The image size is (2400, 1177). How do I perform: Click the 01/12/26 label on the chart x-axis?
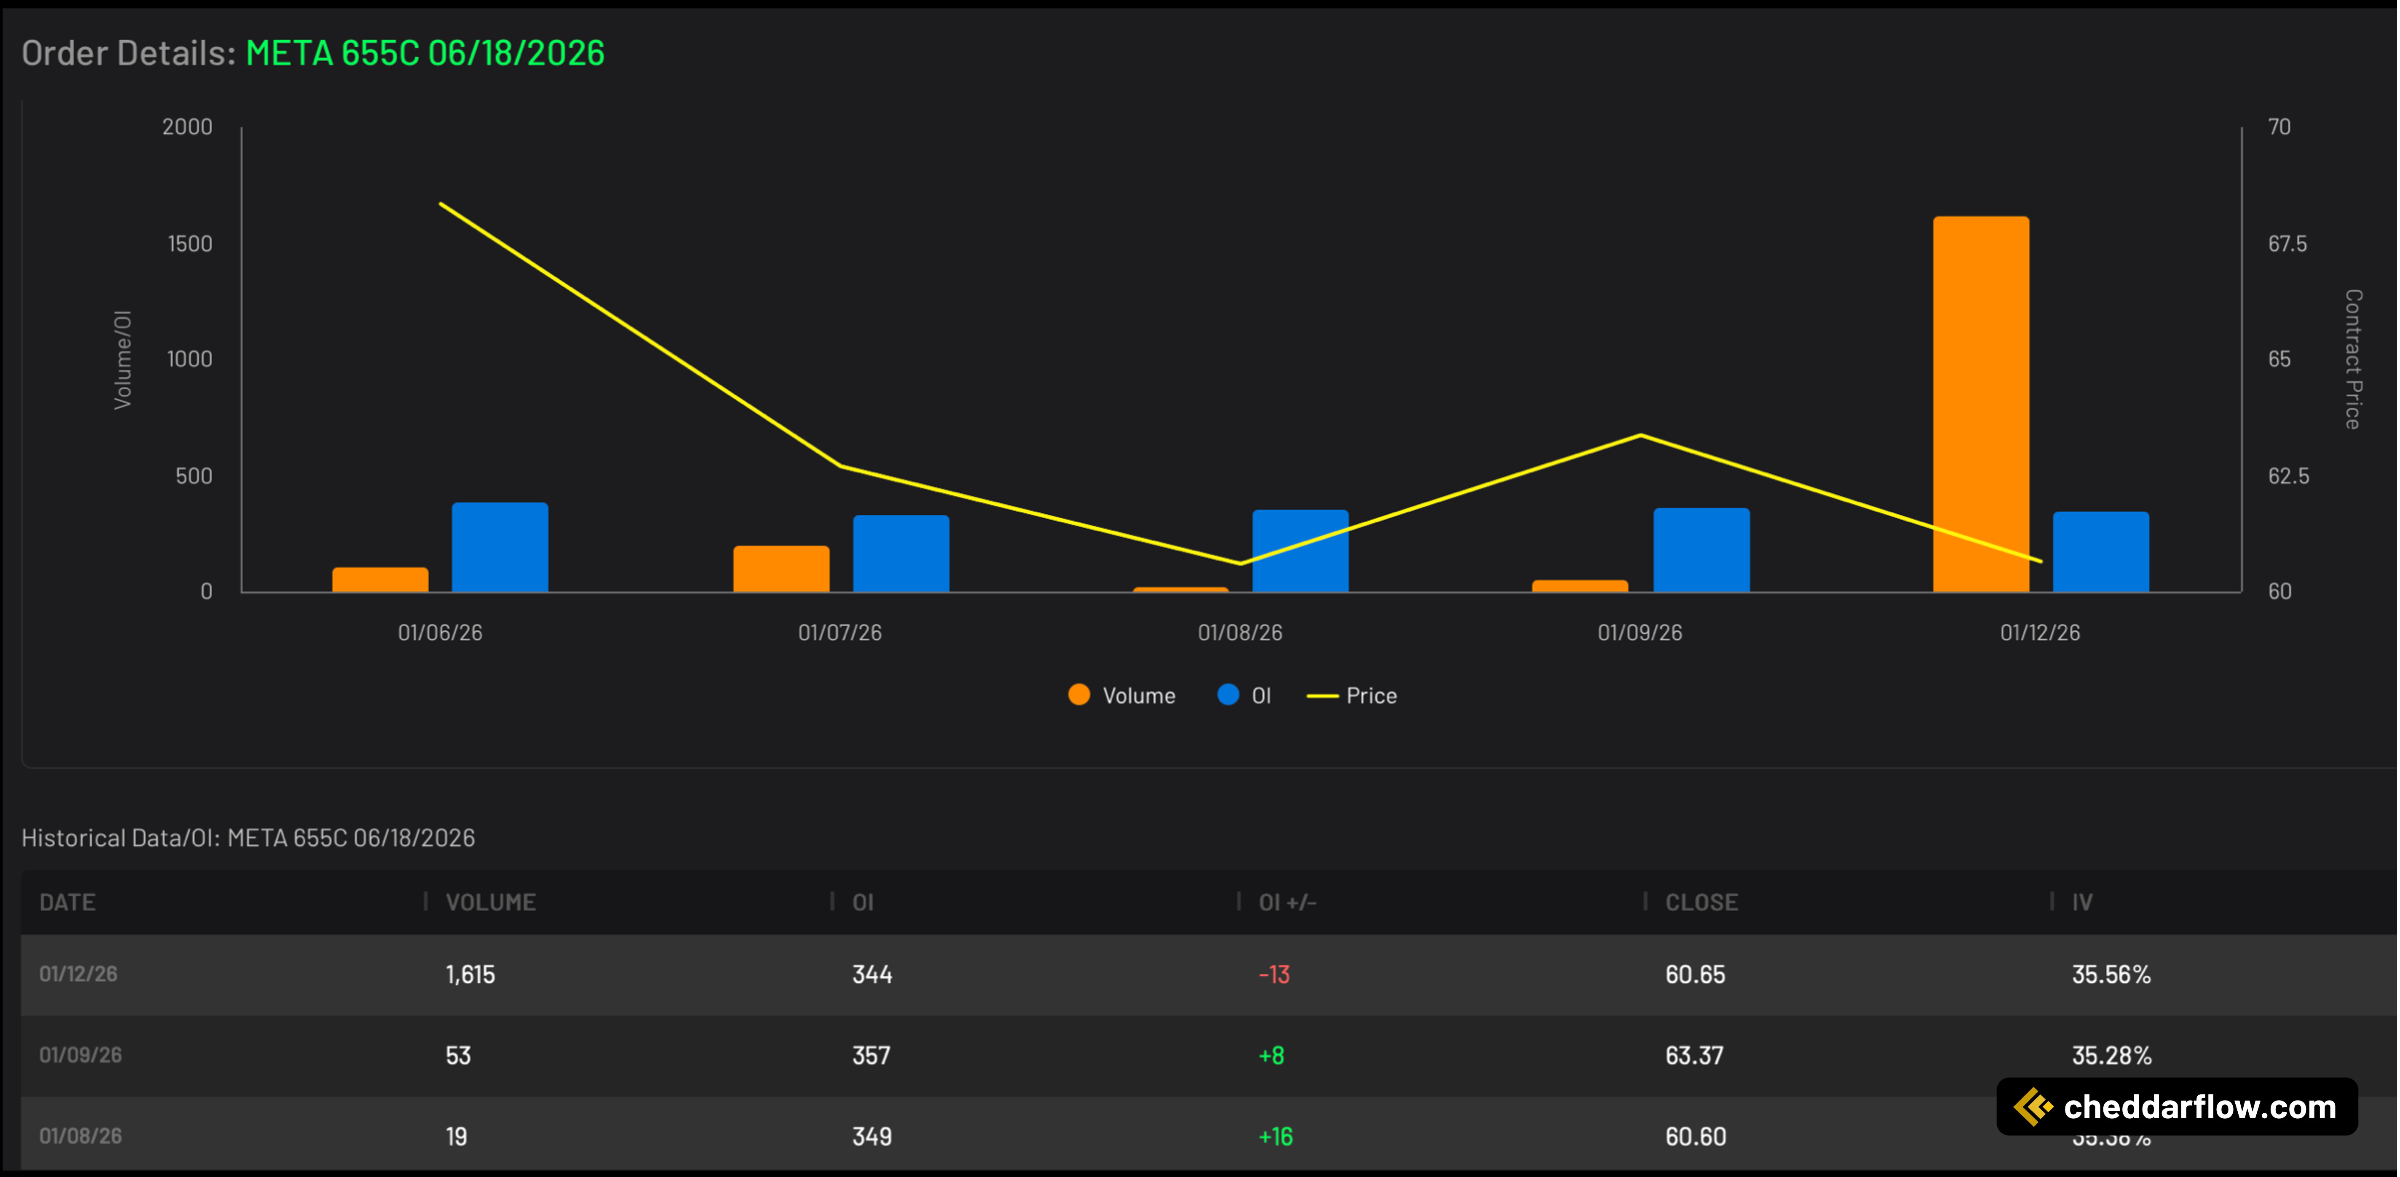[2040, 633]
